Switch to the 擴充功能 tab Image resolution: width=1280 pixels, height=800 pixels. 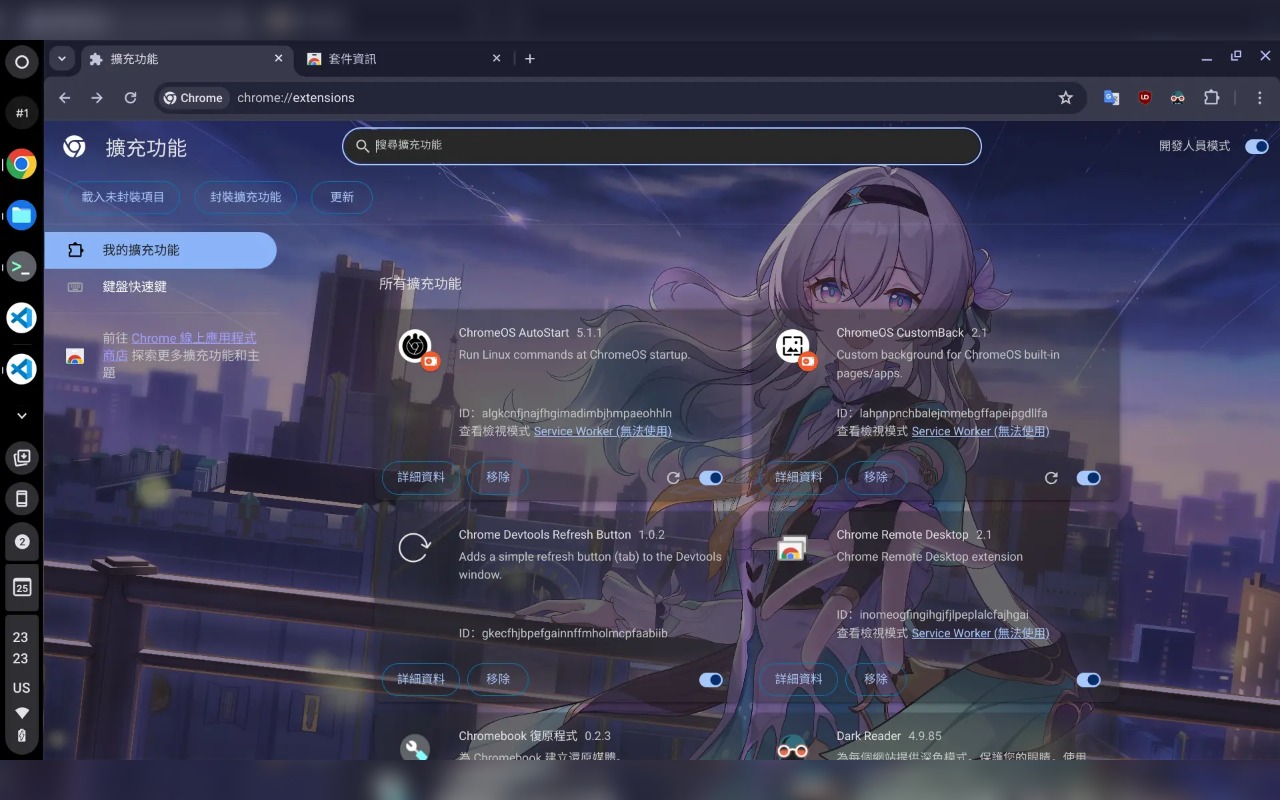pyautogui.click(x=188, y=59)
